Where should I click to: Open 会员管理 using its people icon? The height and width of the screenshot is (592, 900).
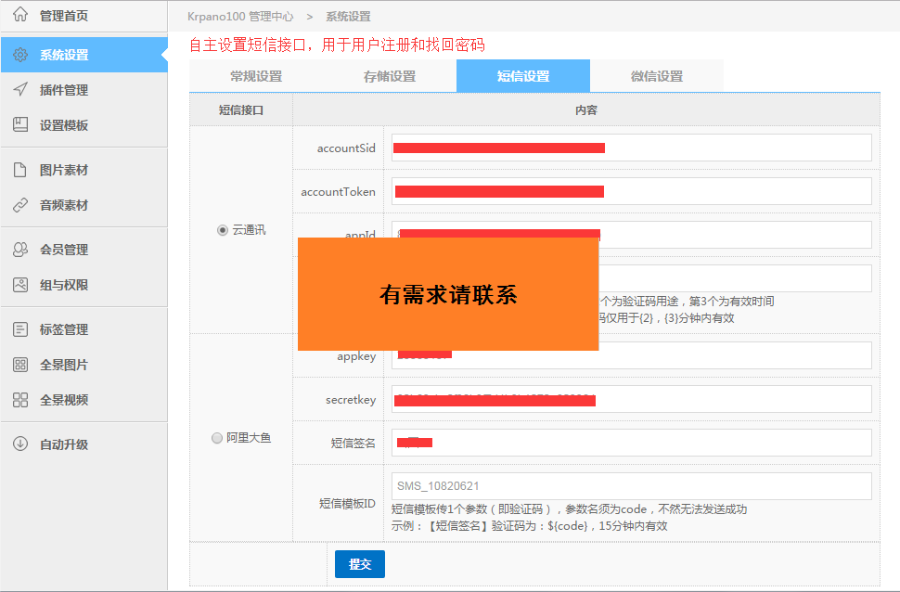pos(21,249)
